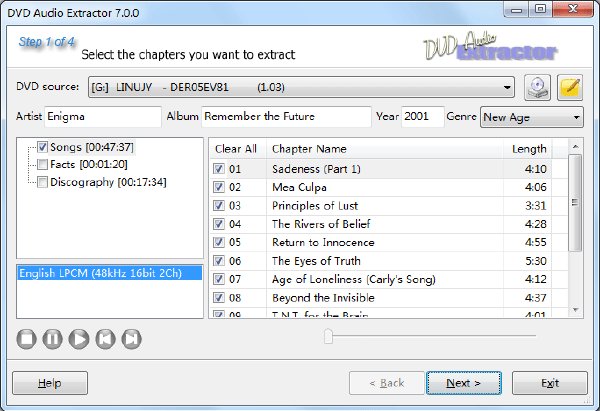Click length 5:30 of chapter 06
The width and height of the screenshot is (600, 411).
point(536,261)
